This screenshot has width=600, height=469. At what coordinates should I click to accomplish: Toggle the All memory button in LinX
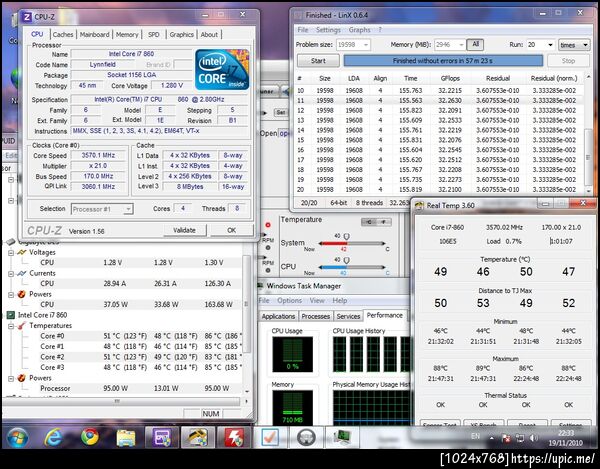[475, 44]
